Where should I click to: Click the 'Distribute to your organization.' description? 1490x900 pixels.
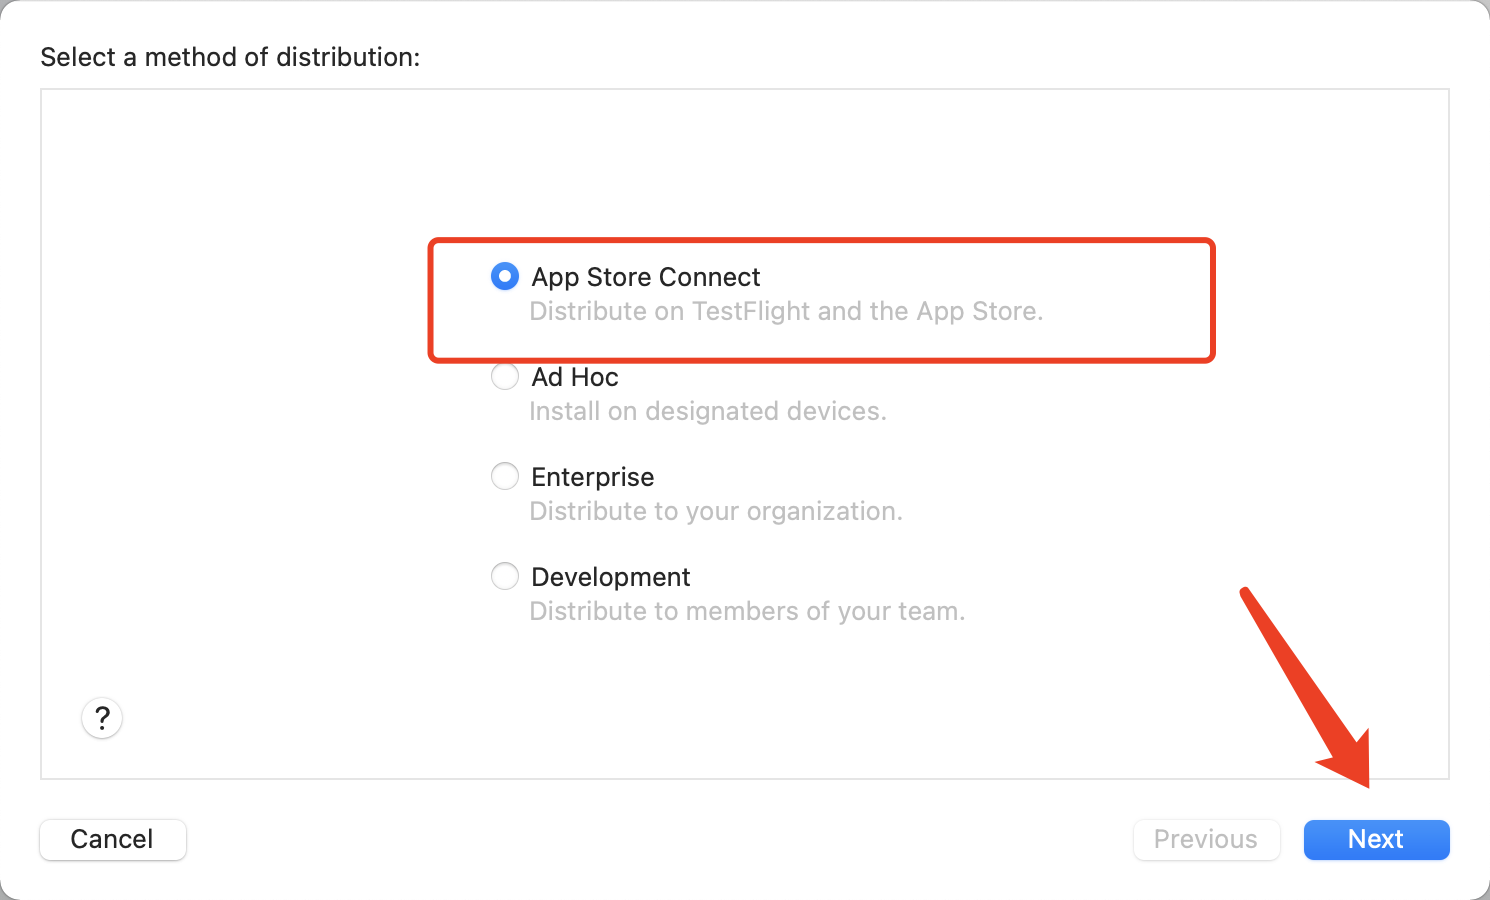pyautogui.click(x=716, y=511)
